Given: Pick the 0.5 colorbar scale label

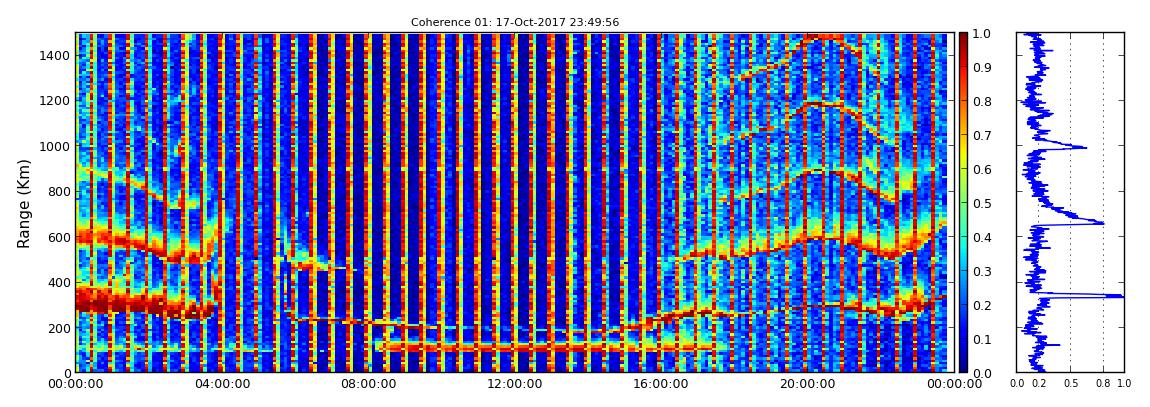Looking at the screenshot, I should pos(982,203).
